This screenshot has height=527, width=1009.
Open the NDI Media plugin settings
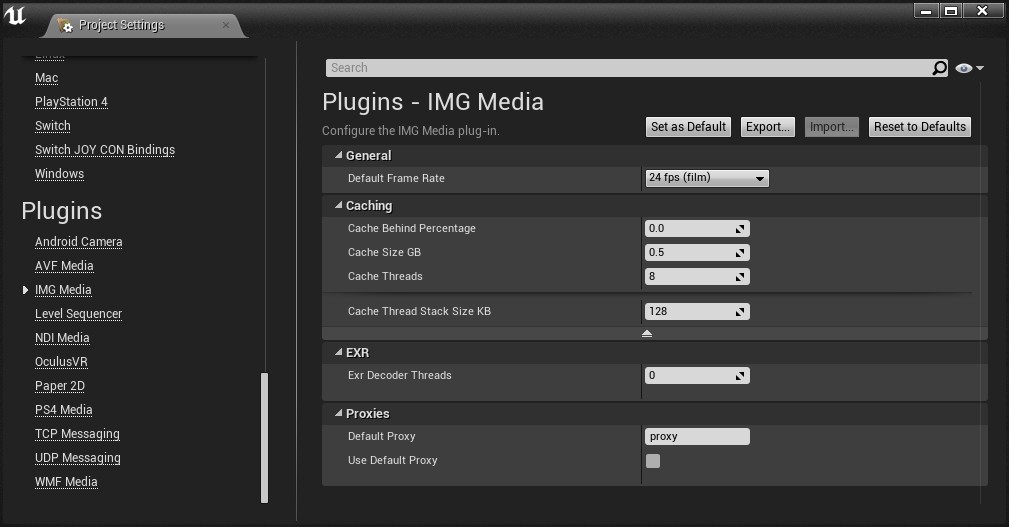point(62,338)
